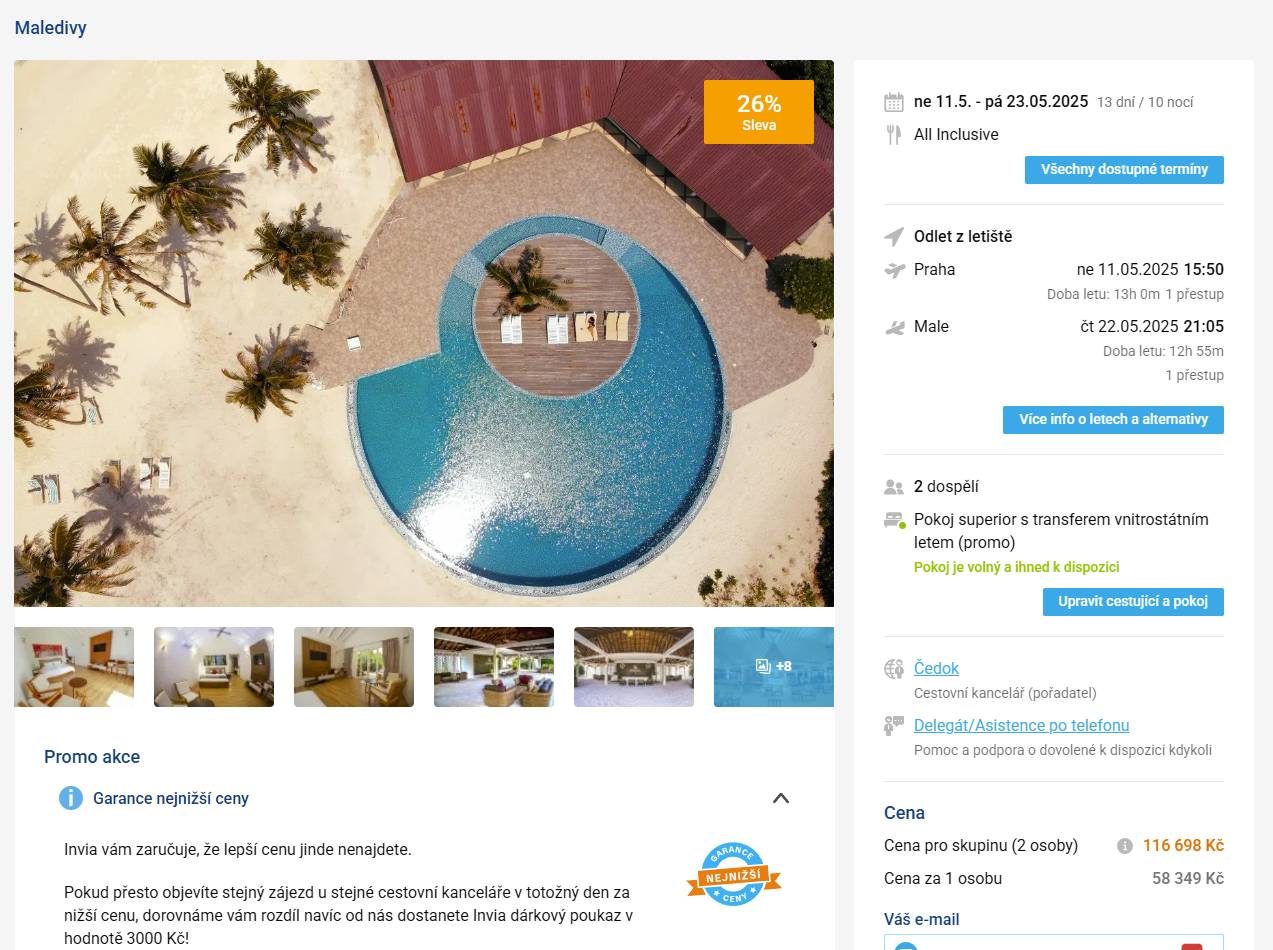Click the Garance nejnižší ceny badge
This screenshot has width=1273, height=950.
733,875
